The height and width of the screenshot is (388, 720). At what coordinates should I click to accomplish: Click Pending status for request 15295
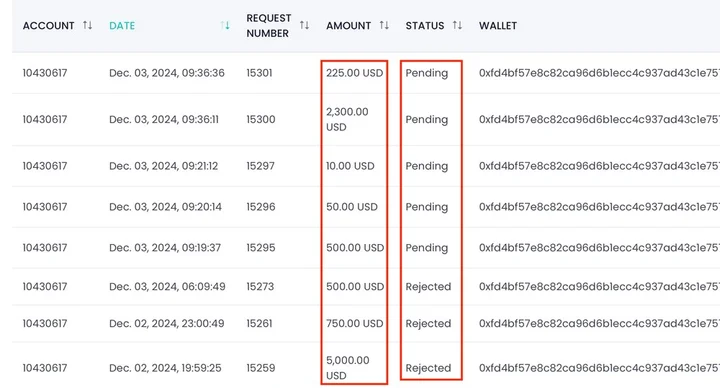pyautogui.click(x=426, y=247)
